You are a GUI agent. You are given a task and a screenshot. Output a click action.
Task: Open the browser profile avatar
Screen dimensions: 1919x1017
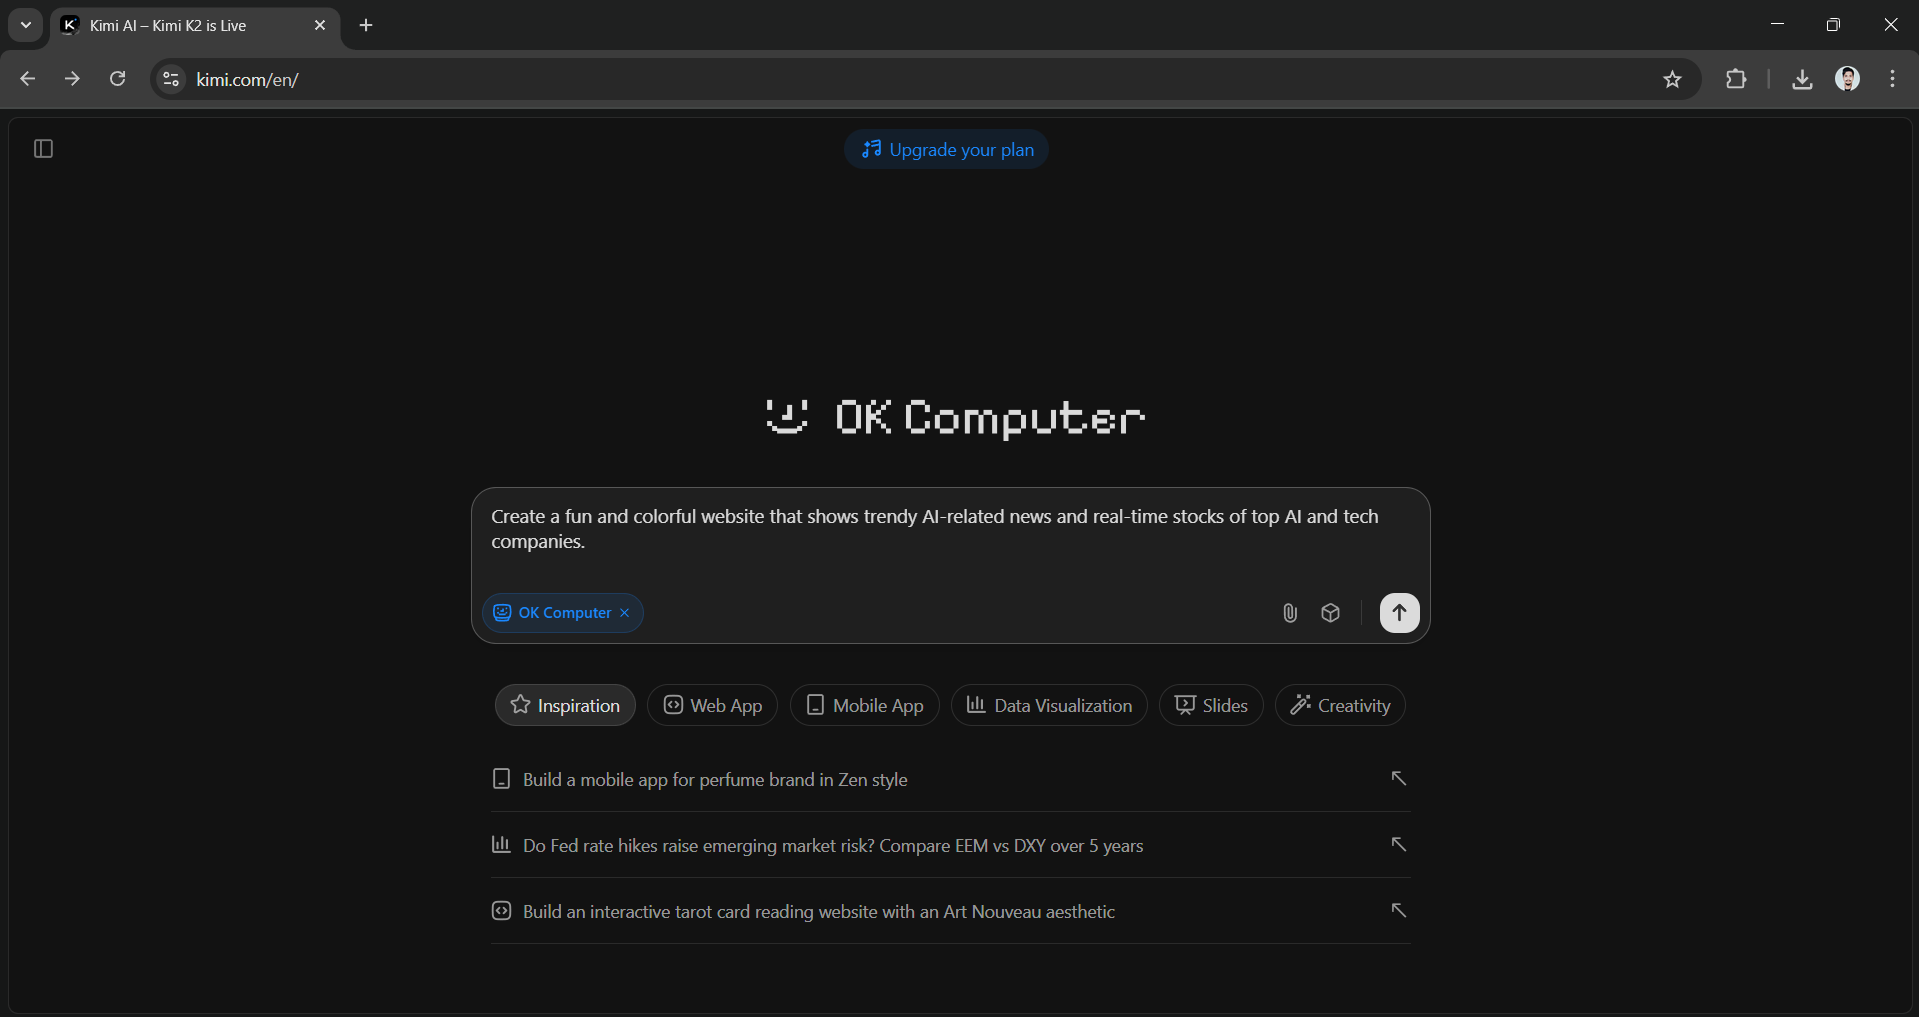(x=1848, y=79)
